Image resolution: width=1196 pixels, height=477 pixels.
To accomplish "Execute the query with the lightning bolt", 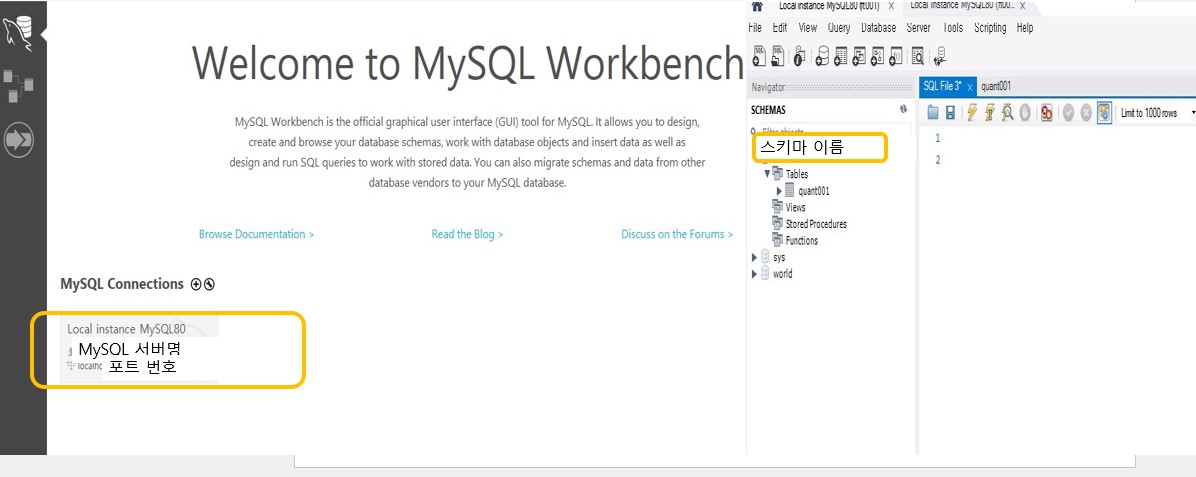I will (x=972, y=113).
